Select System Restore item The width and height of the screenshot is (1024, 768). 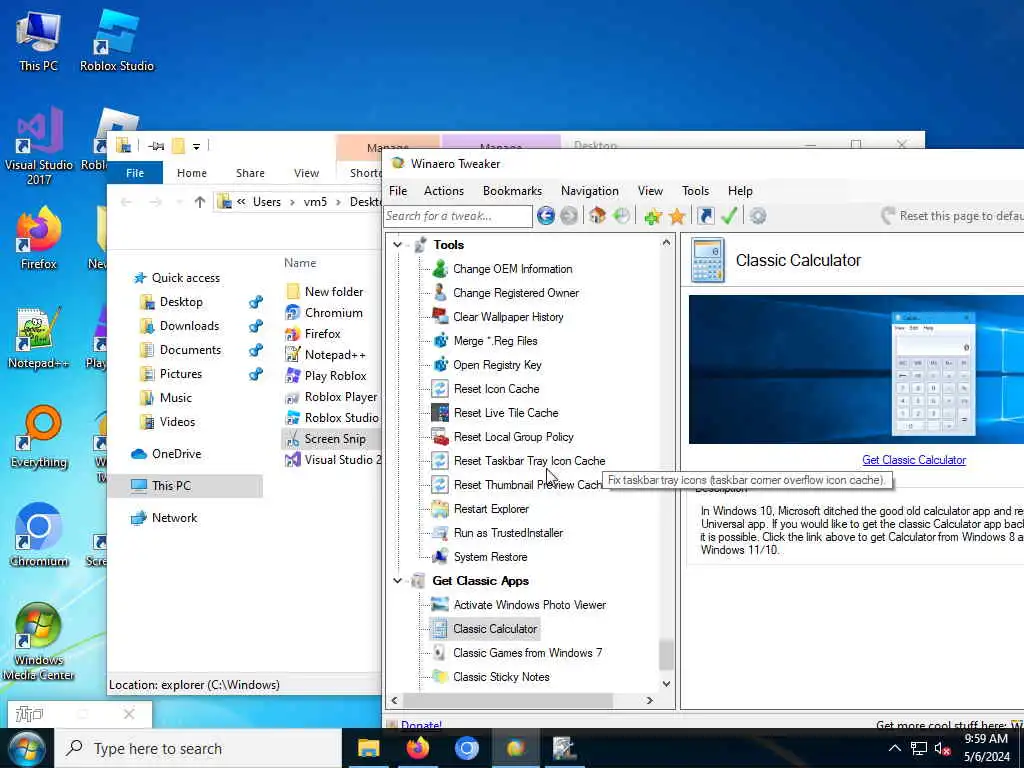click(x=490, y=557)
